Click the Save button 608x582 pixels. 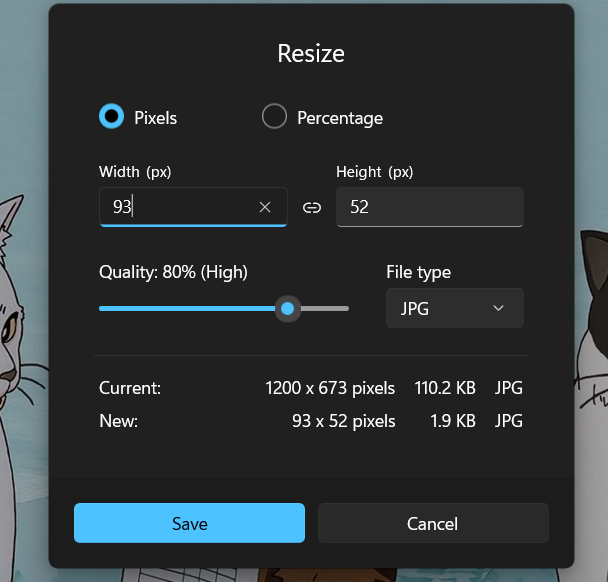pos(189,523)
